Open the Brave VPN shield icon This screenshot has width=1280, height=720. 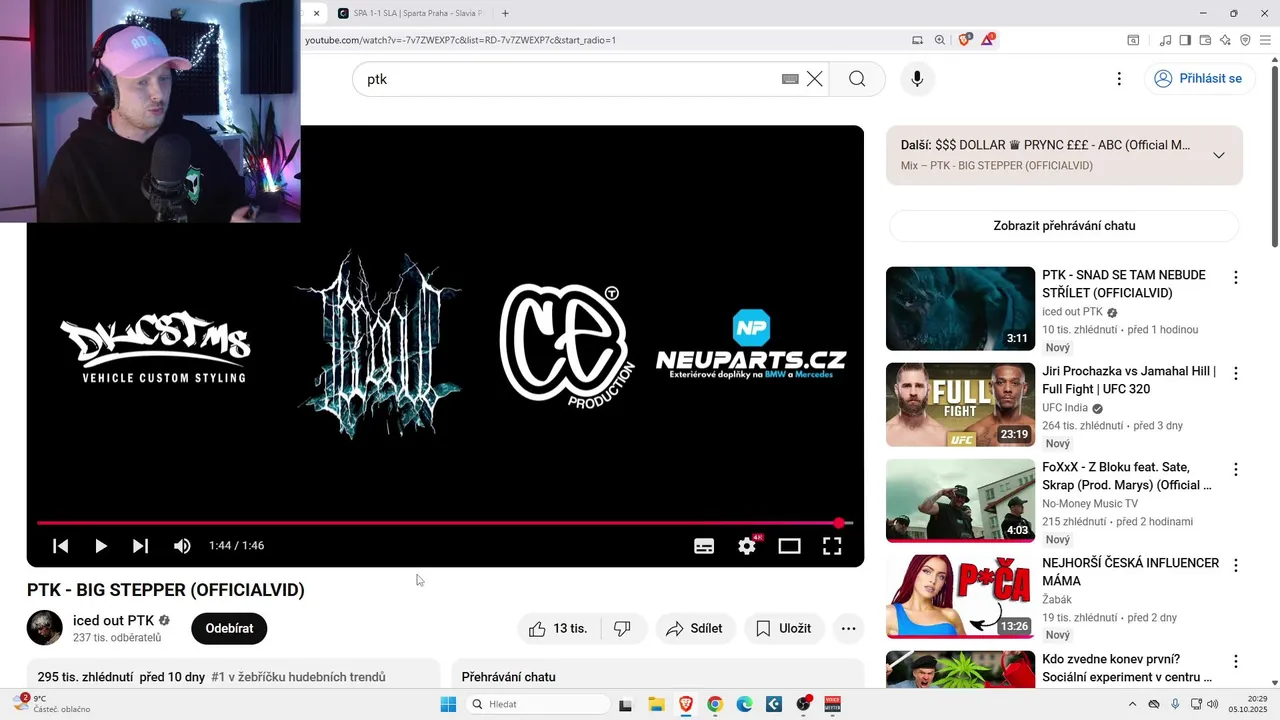point(1245,40)
